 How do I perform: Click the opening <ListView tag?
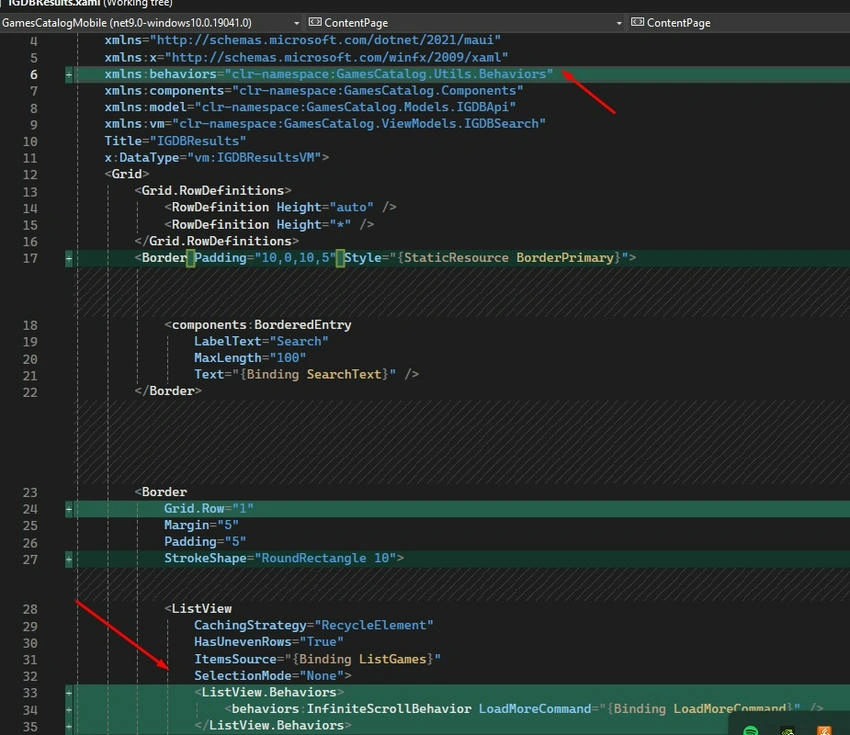point(198,609)
